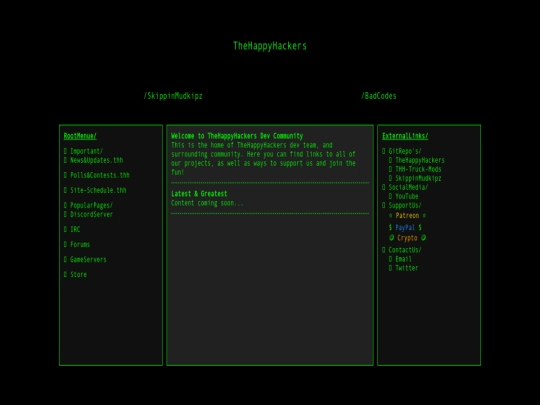This screenshot has width=540, height=405.
Task: Open the Important/ folder entry
Action: [86, 151]
